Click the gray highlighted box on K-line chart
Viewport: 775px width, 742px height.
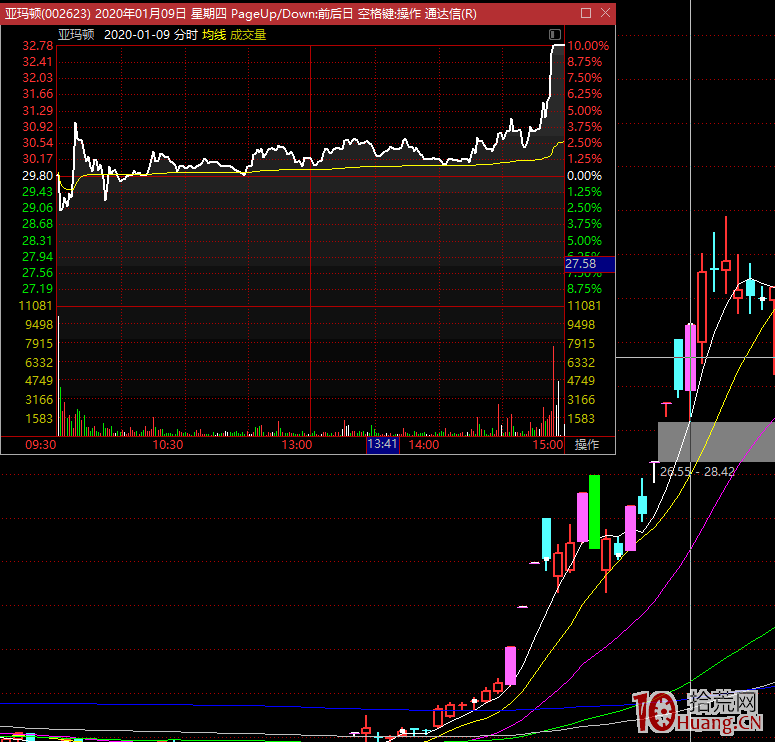click(x=716, y=440)
